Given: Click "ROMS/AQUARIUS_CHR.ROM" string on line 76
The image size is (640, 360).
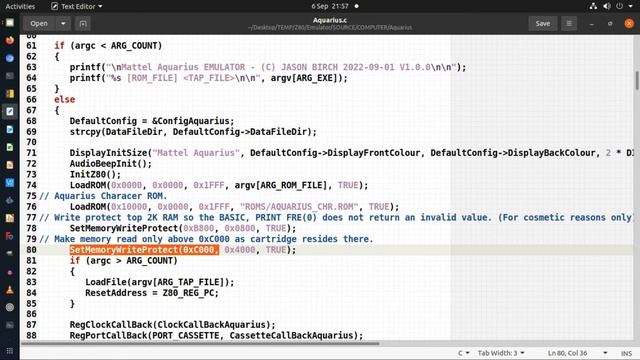Looking at the screenshot, I should [299, 207].
